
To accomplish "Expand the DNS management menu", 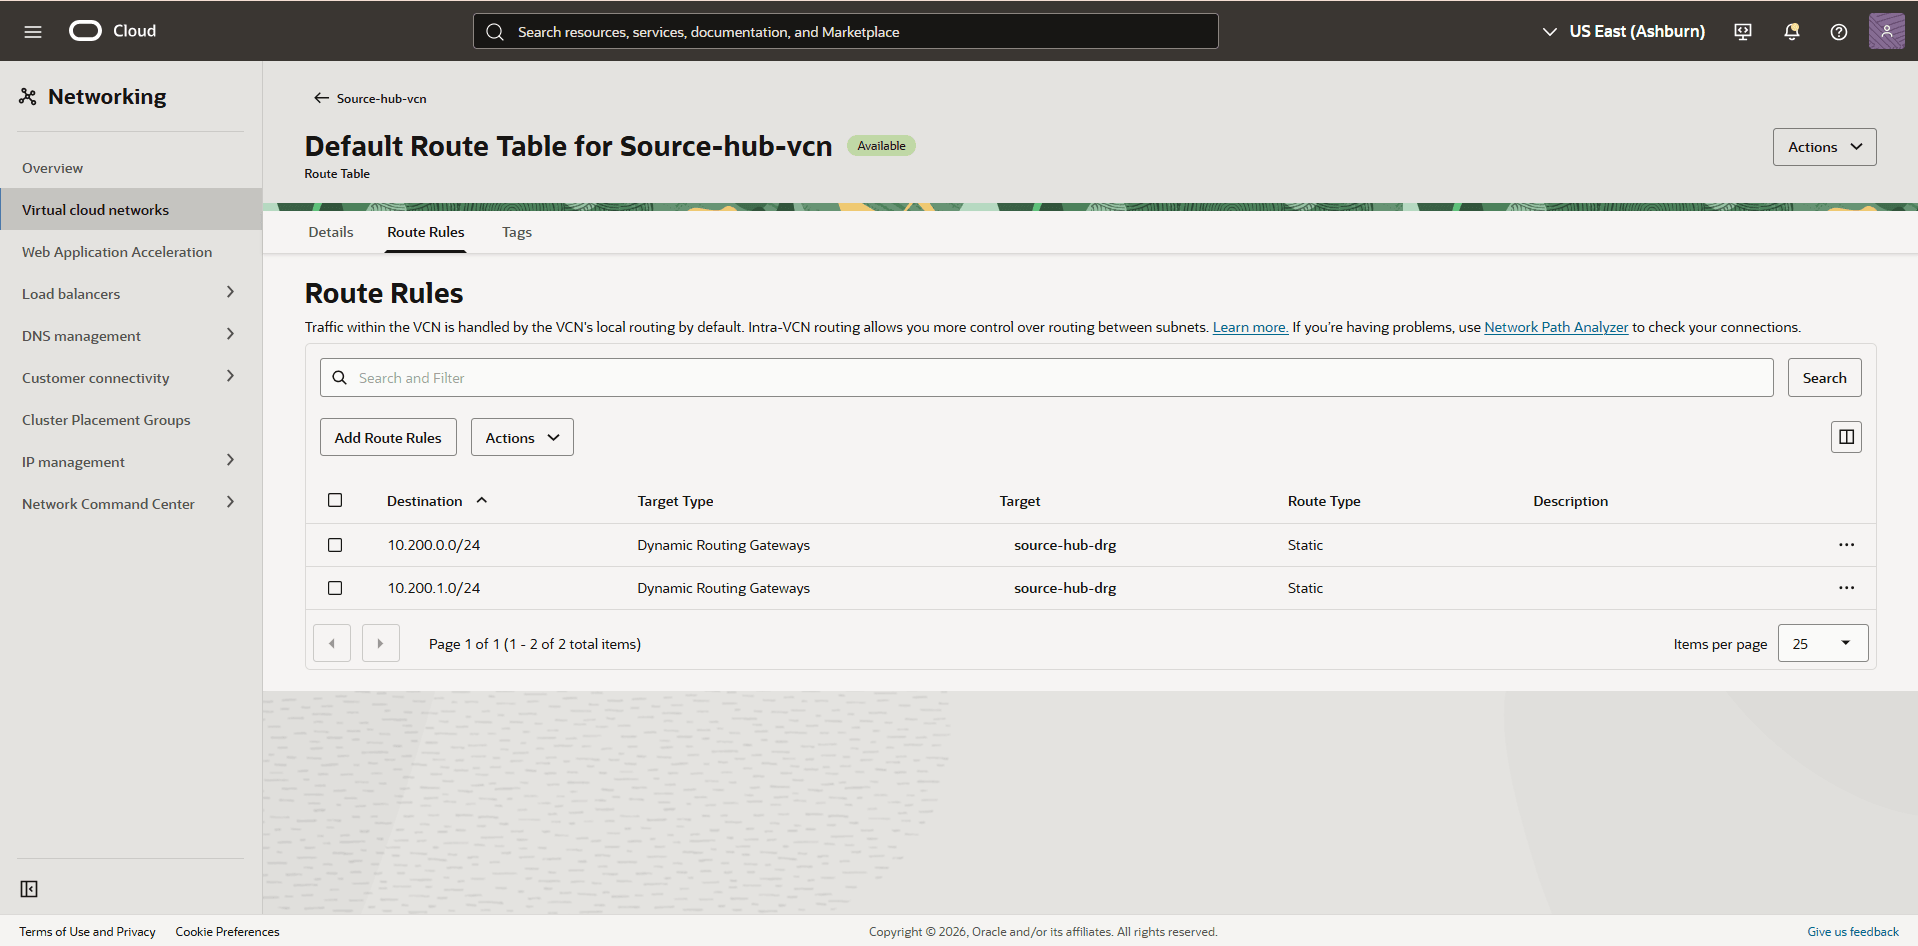I will pyautogui.click(x=131, y=335).
